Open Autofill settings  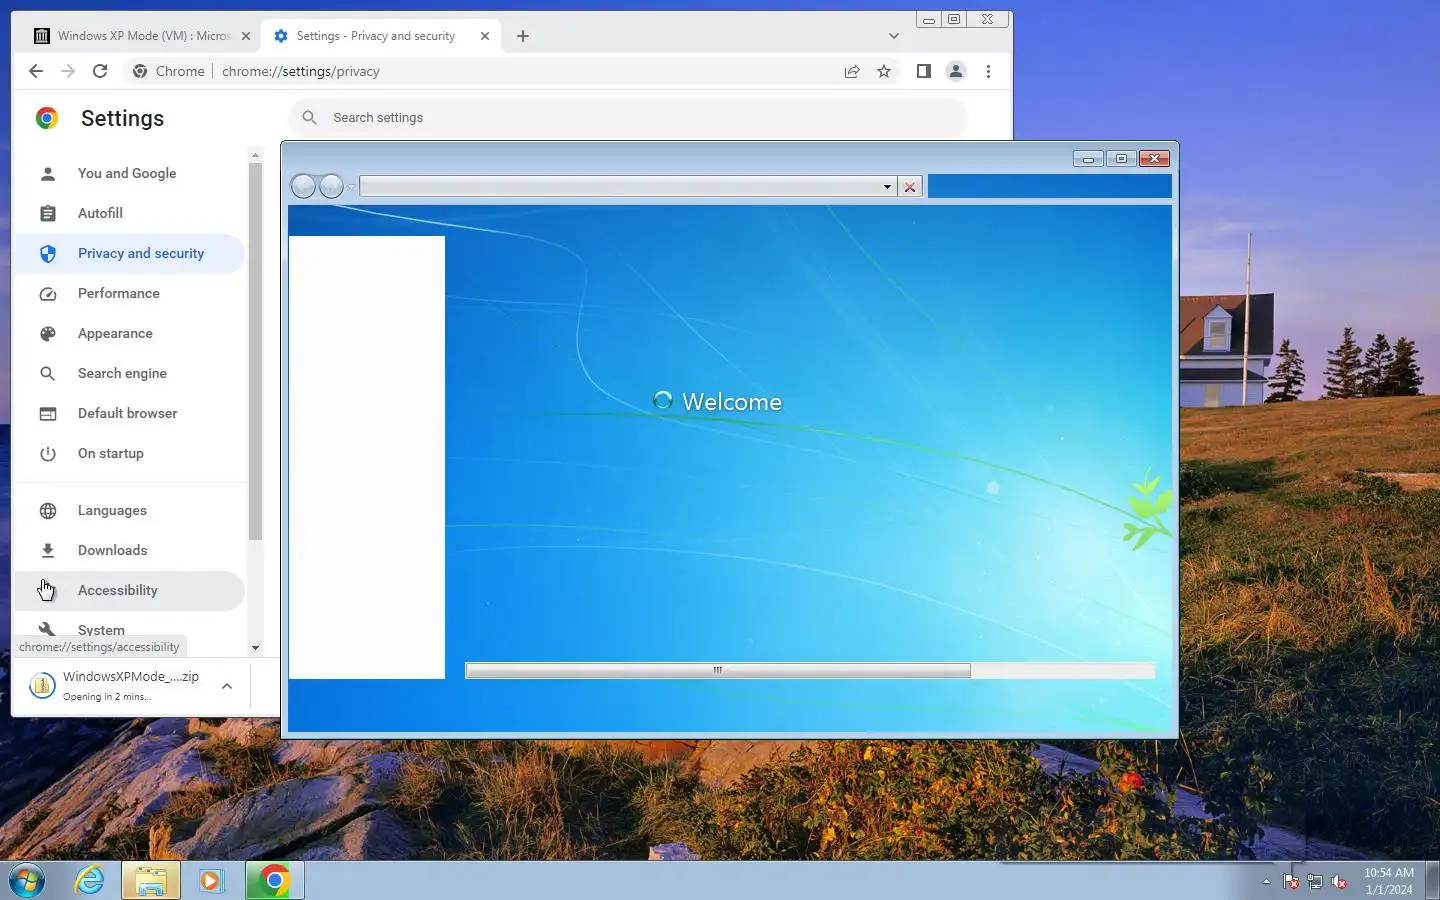coord(130,213)
